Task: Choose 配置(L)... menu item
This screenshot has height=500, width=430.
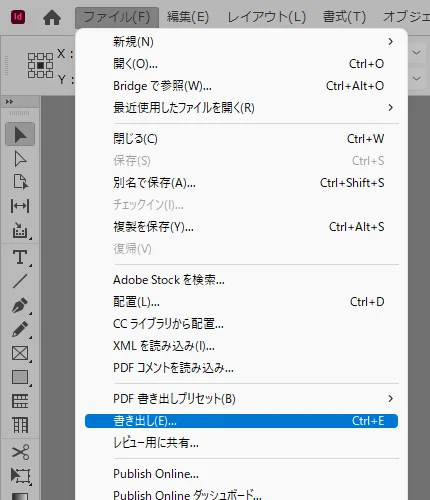Action: [241, 302]
